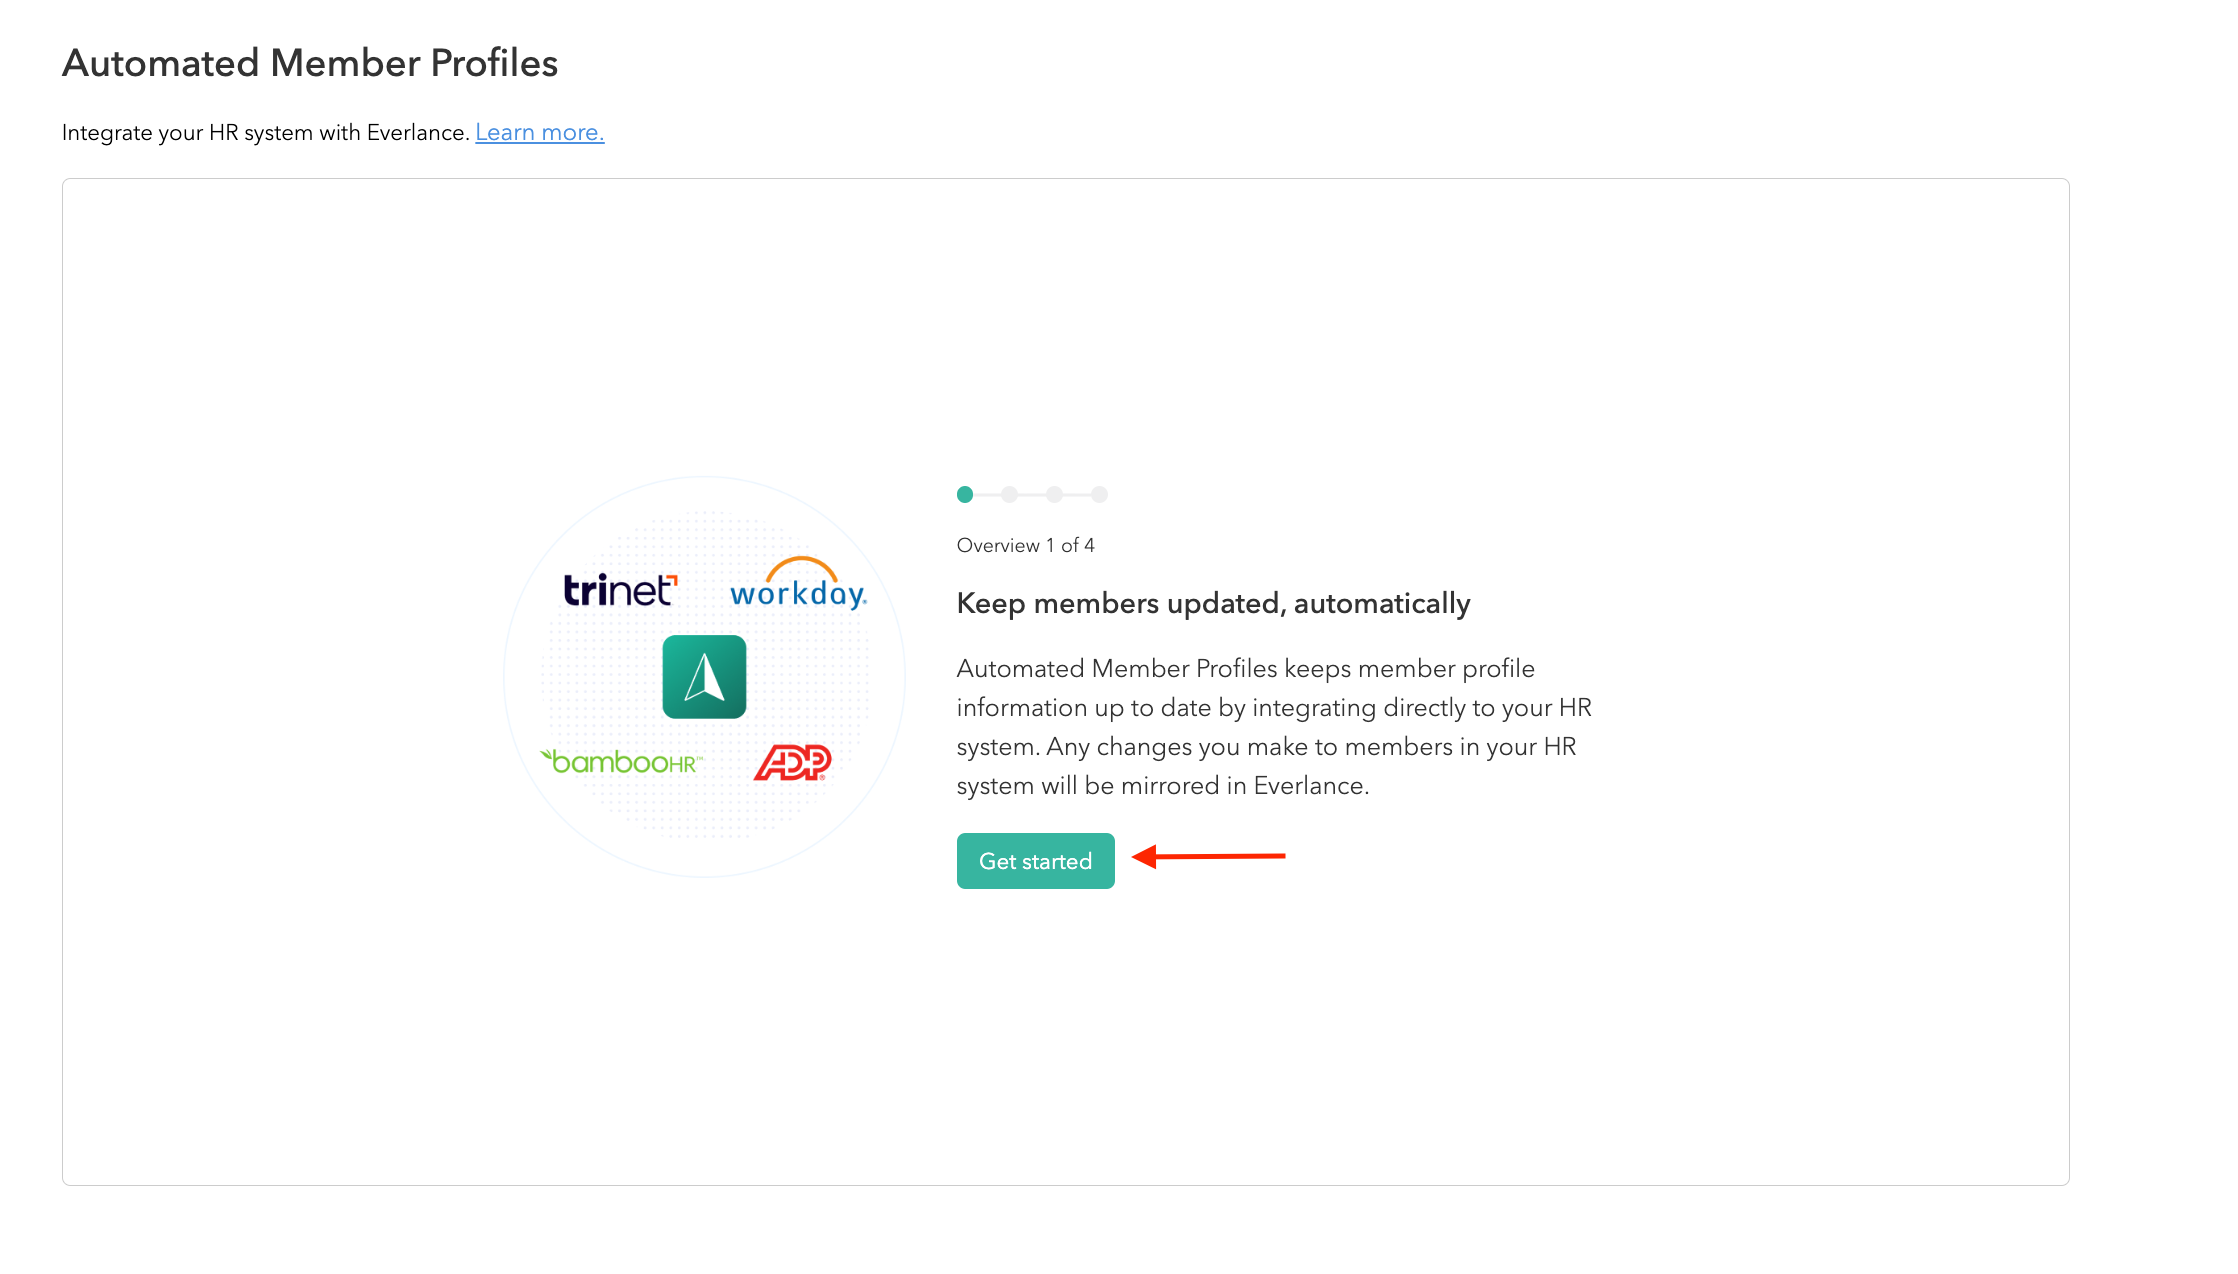The image size is (2238, 1274).
Task: Jump to the second step dot
Action: [1010, 494]
